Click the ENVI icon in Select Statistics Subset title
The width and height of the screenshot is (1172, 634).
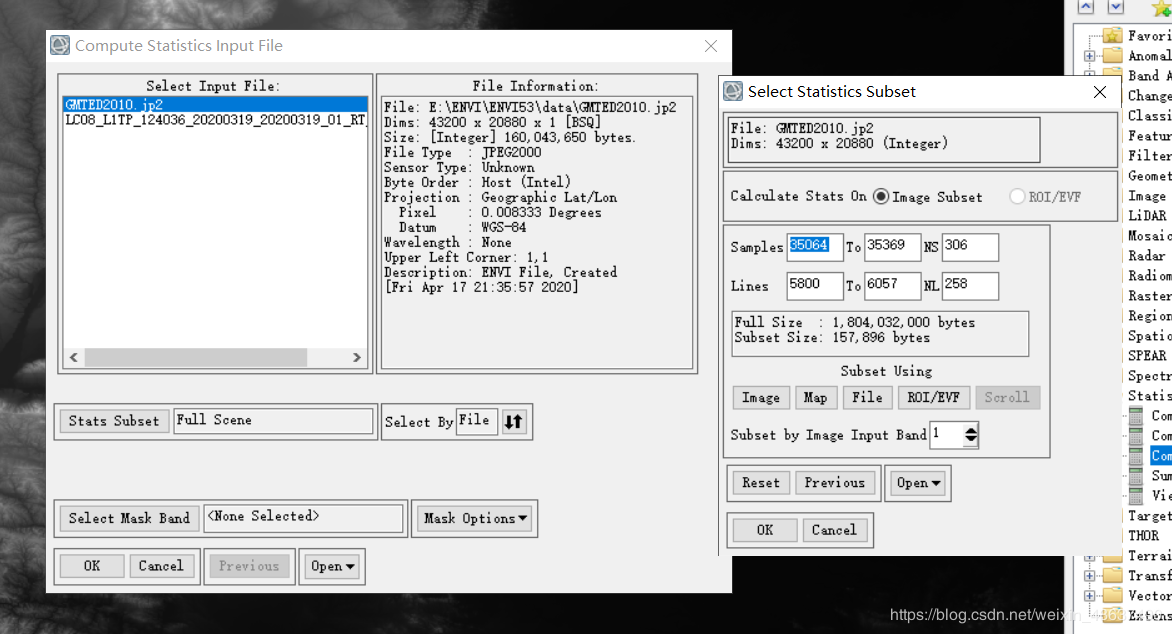click(x=733, y=91)
